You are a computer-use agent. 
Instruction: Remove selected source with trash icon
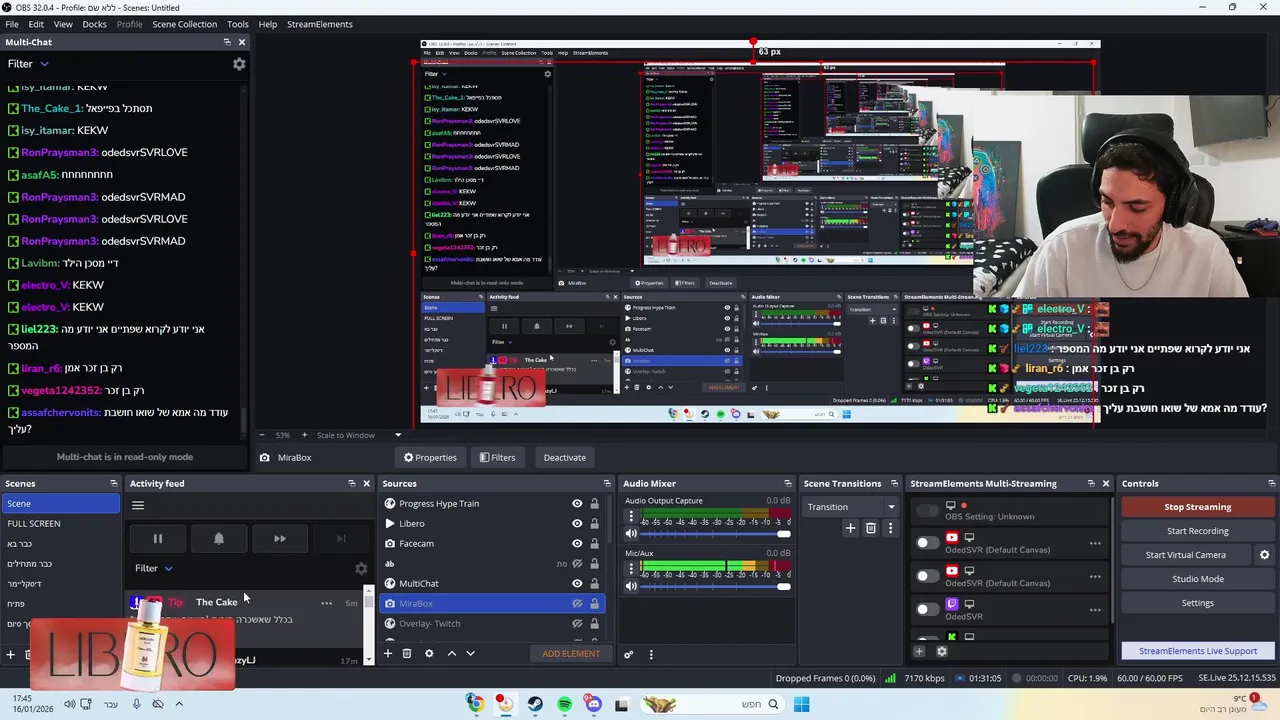coord(407,654)
